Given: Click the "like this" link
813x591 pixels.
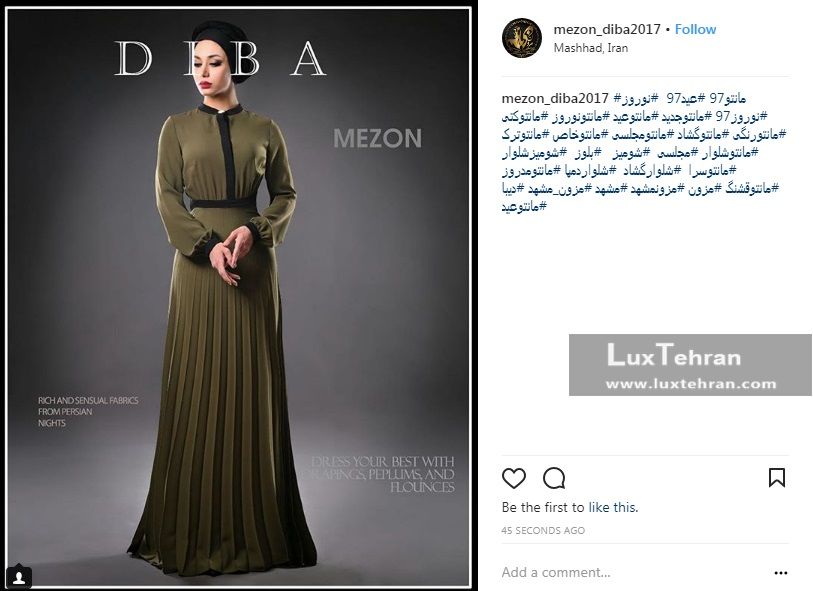Looking at the screenshot, I should [613, 507].
